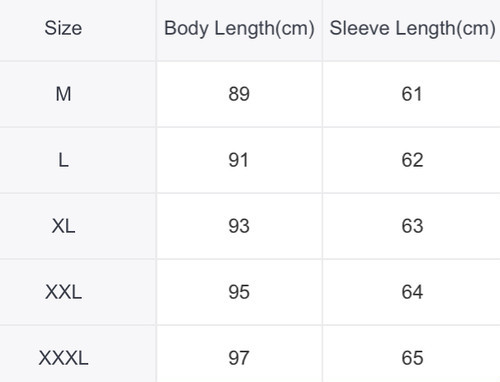
Task: Select the M size row label
Action: [x=63, y=94]
